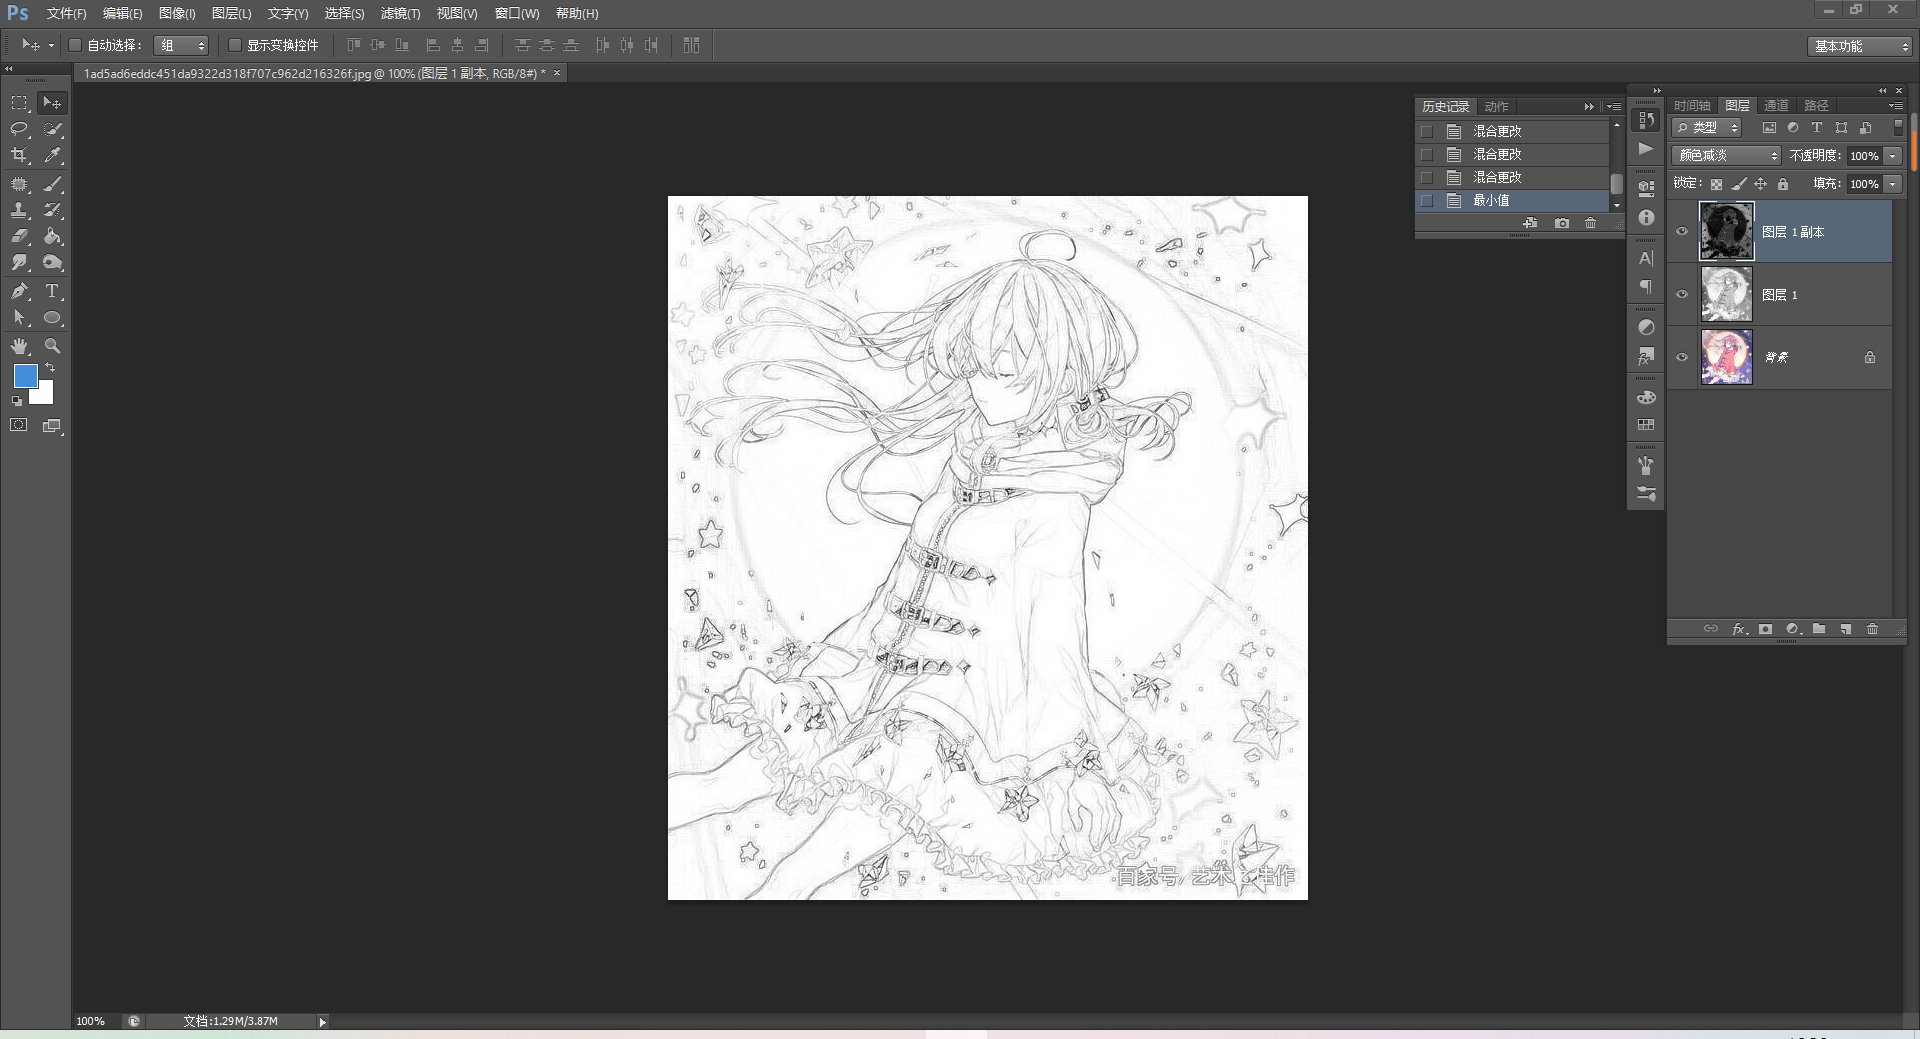Select the Rectangular Marquee tool
This screenshot has width=1920, height=1039.
(19, 102)
